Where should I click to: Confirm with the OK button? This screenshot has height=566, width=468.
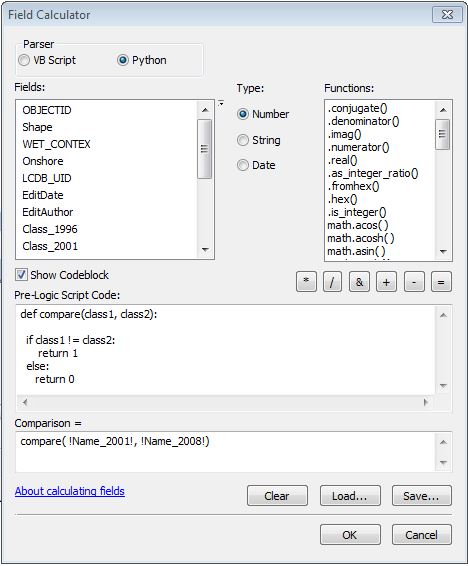pos(350,535)
